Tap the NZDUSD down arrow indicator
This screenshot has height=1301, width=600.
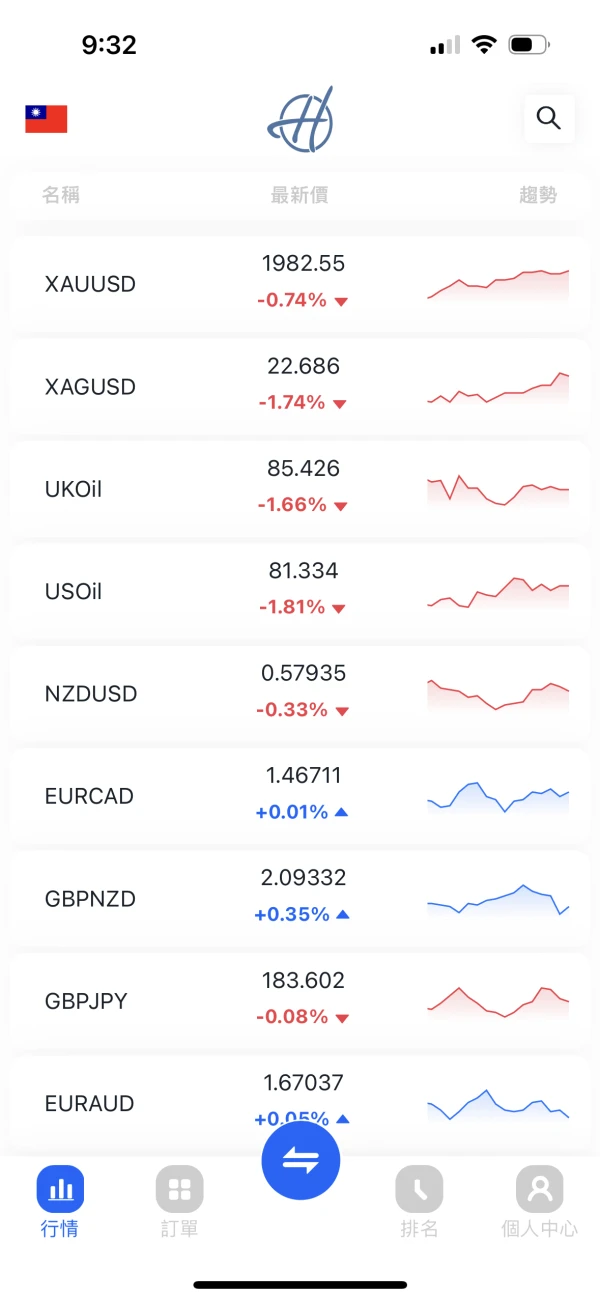point(343,711)
